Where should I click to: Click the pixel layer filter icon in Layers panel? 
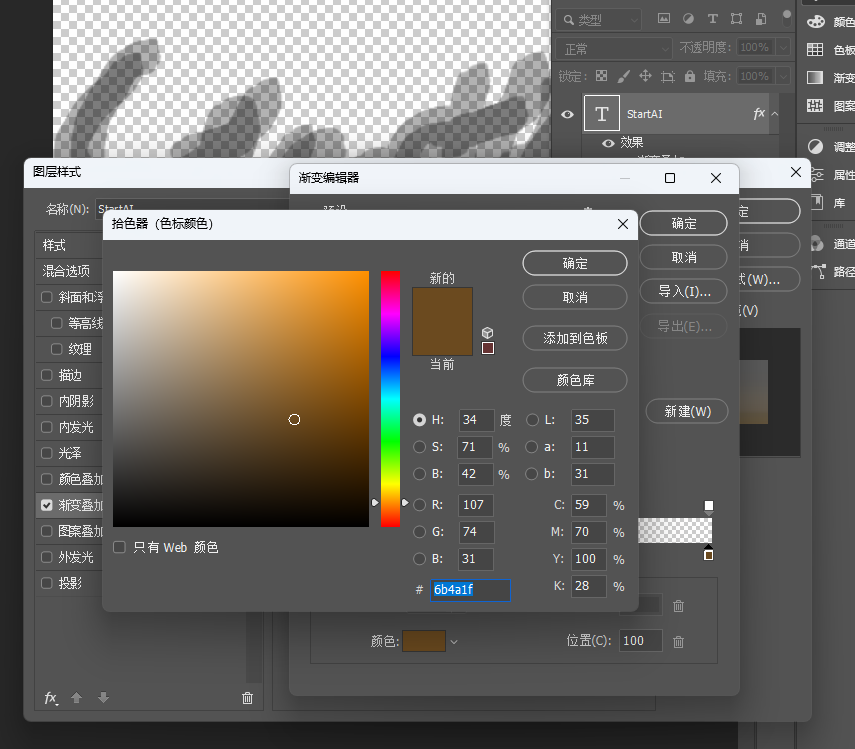664,19
